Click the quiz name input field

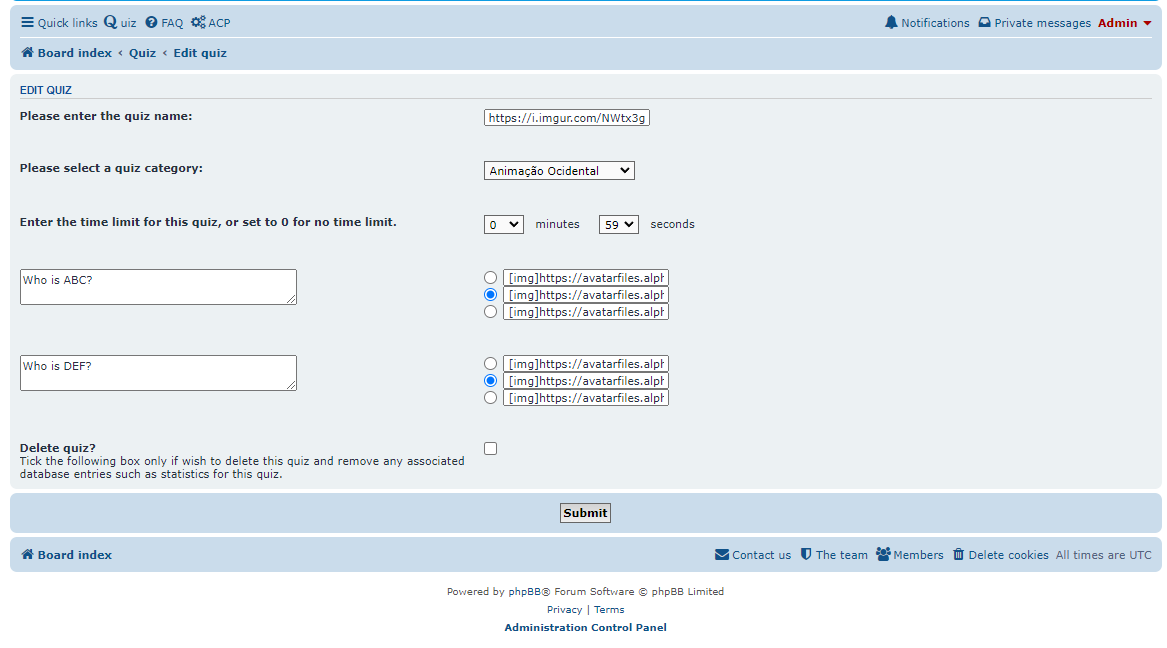click(566, 118)
